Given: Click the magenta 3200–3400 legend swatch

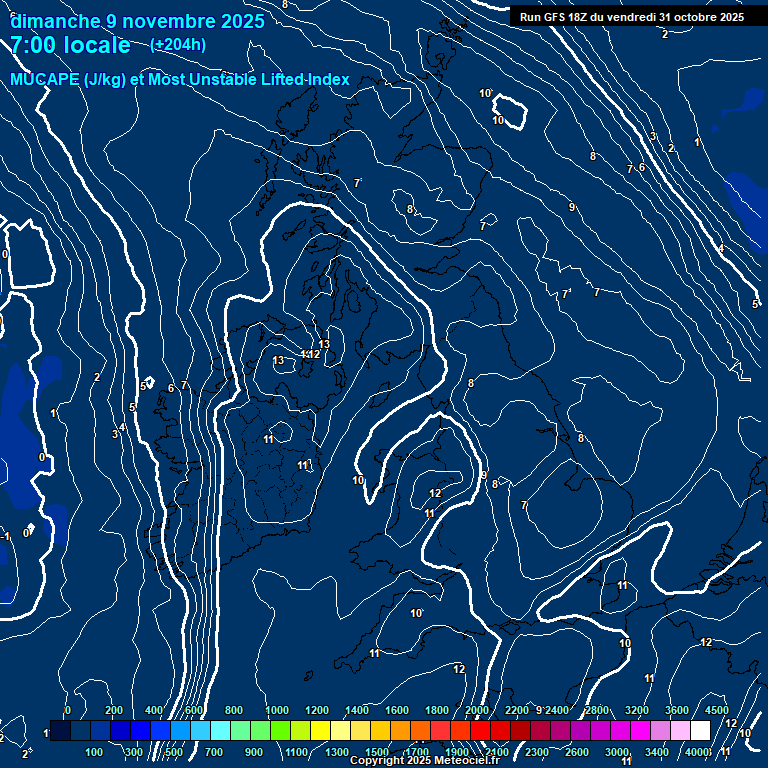Looking at the screenshot, I should [x=640, y=730].
